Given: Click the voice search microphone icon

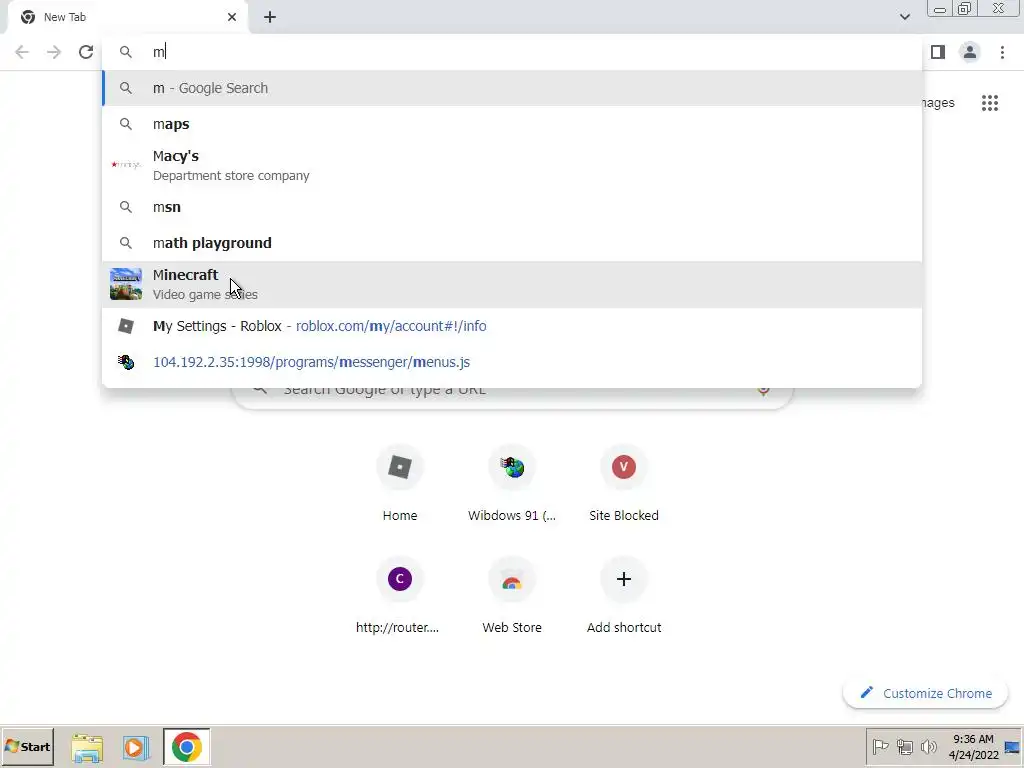Looking at the screenshot, I should pos(763,390).
